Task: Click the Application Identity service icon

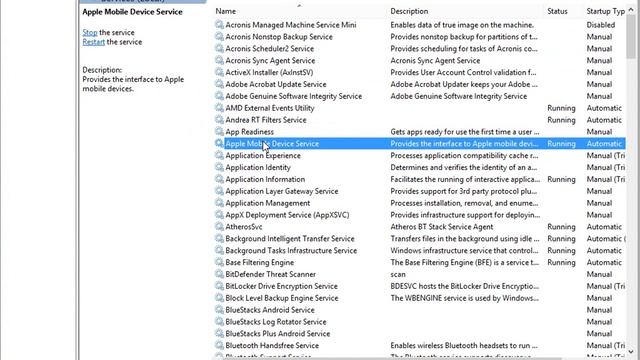Action: [x=219, y=167]
